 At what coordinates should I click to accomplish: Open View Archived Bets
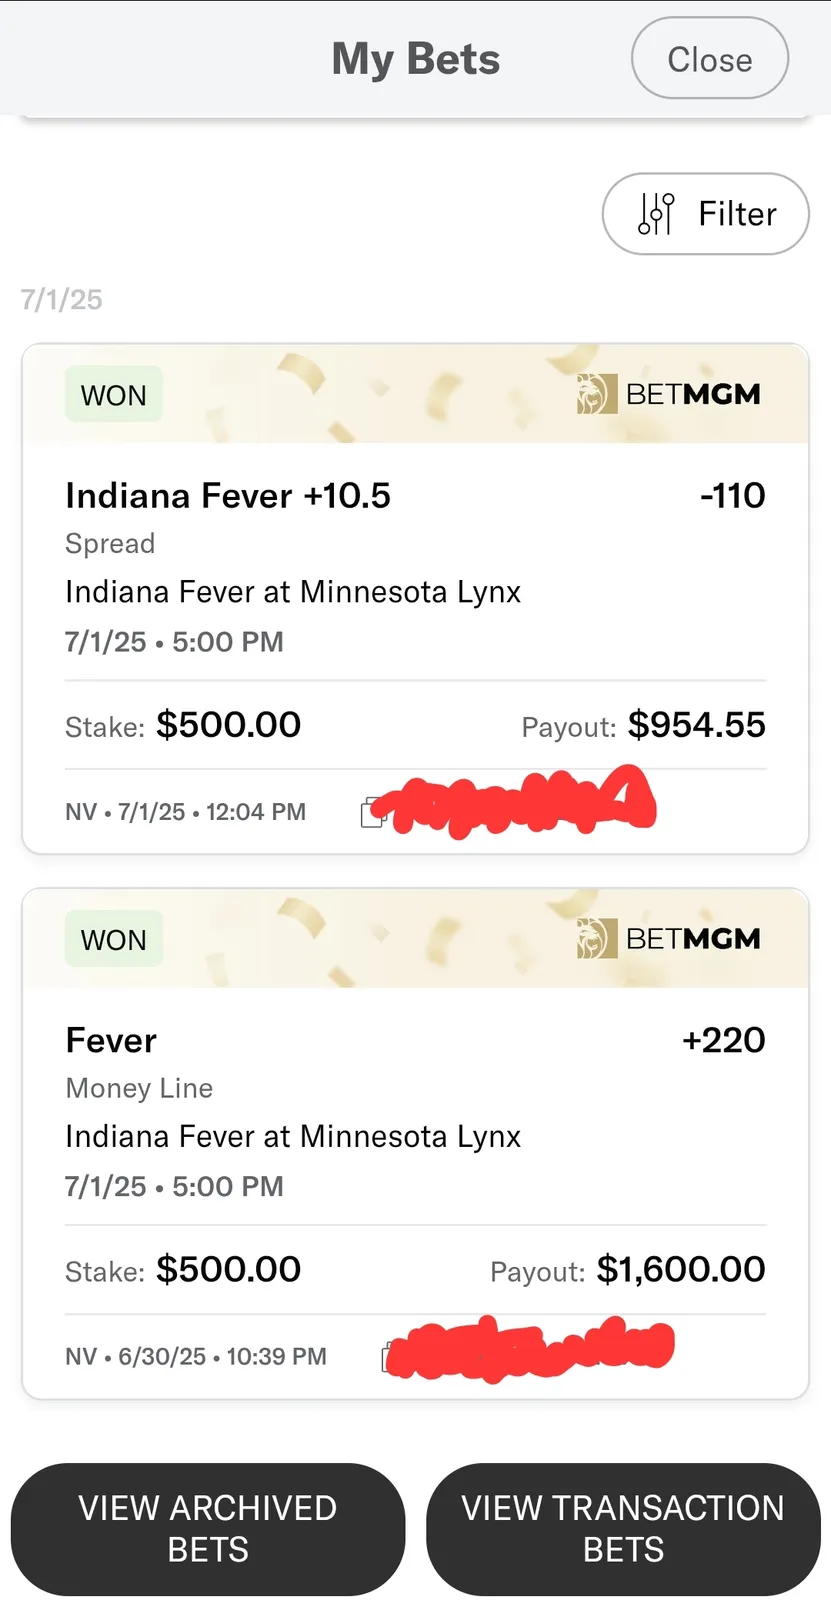208,1528
